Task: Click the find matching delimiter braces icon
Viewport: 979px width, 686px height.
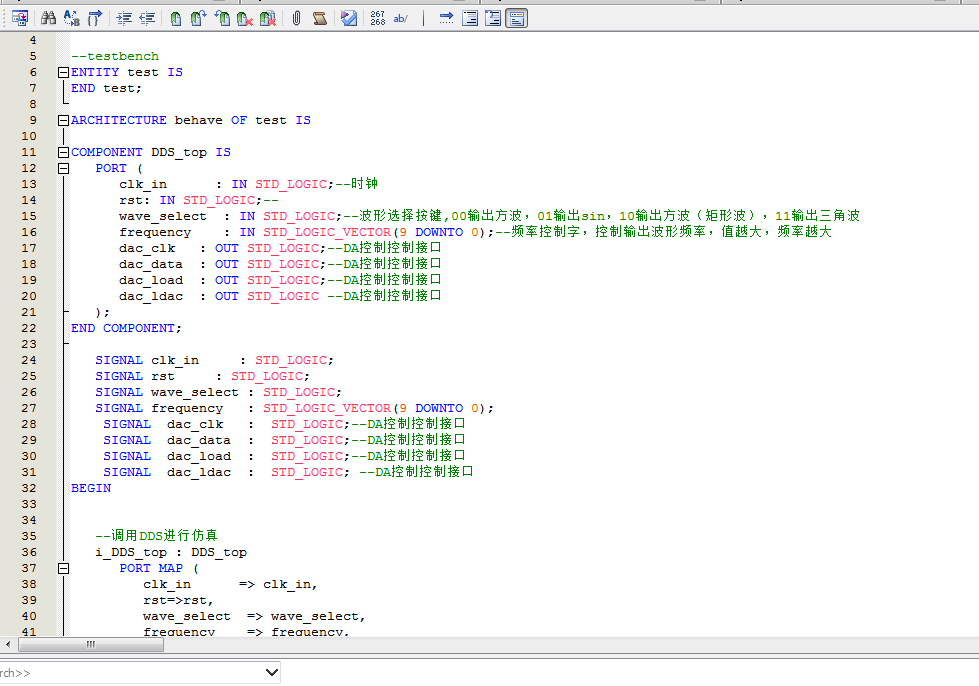Action: (96, 18)
